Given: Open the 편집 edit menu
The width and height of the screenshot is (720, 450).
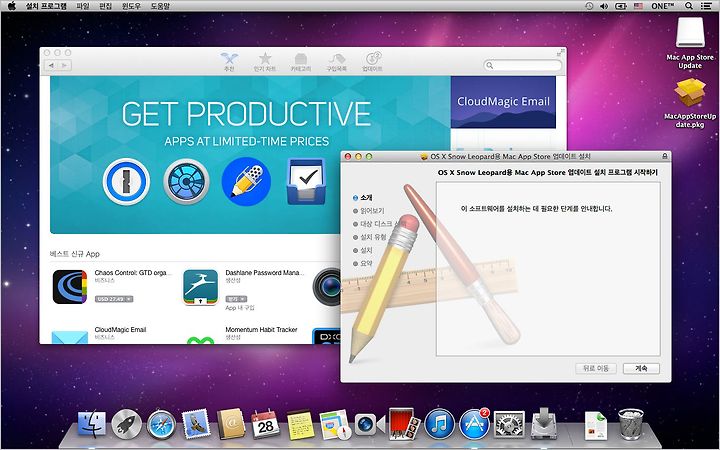Looking at the screenshot, I should (106, 6).
